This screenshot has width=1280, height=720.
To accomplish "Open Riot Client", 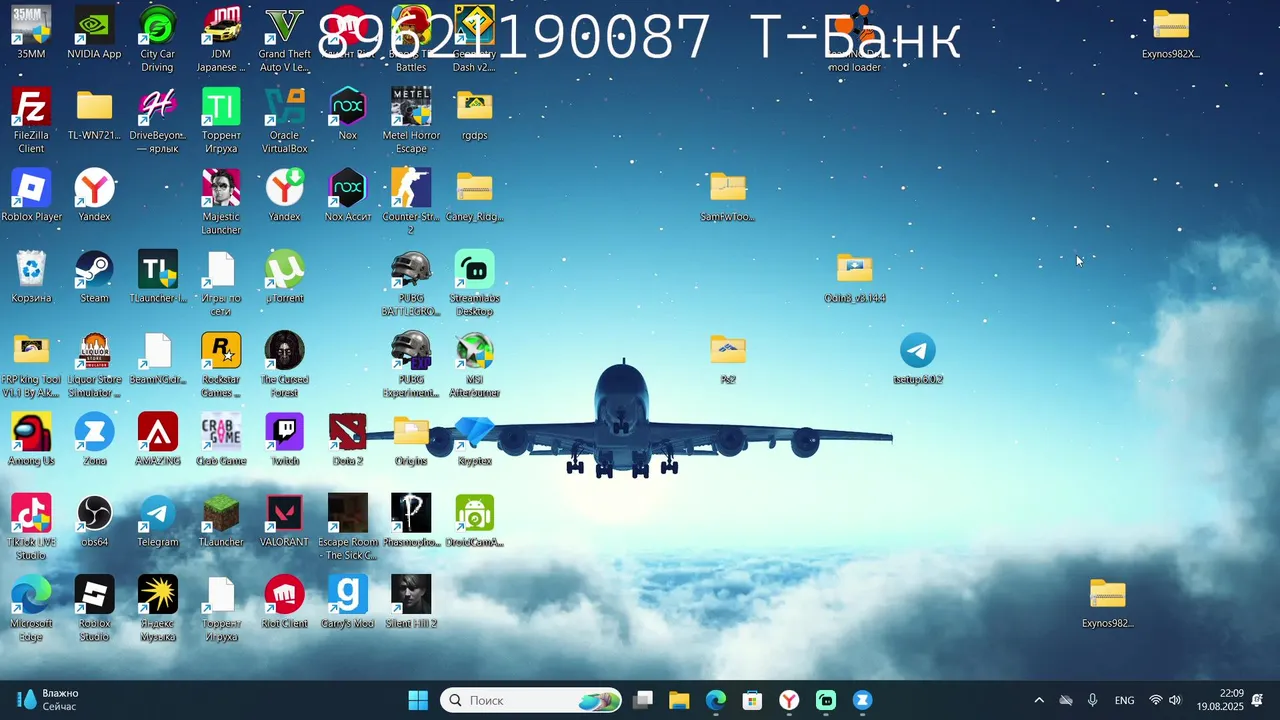I will (x=284, y=602).
